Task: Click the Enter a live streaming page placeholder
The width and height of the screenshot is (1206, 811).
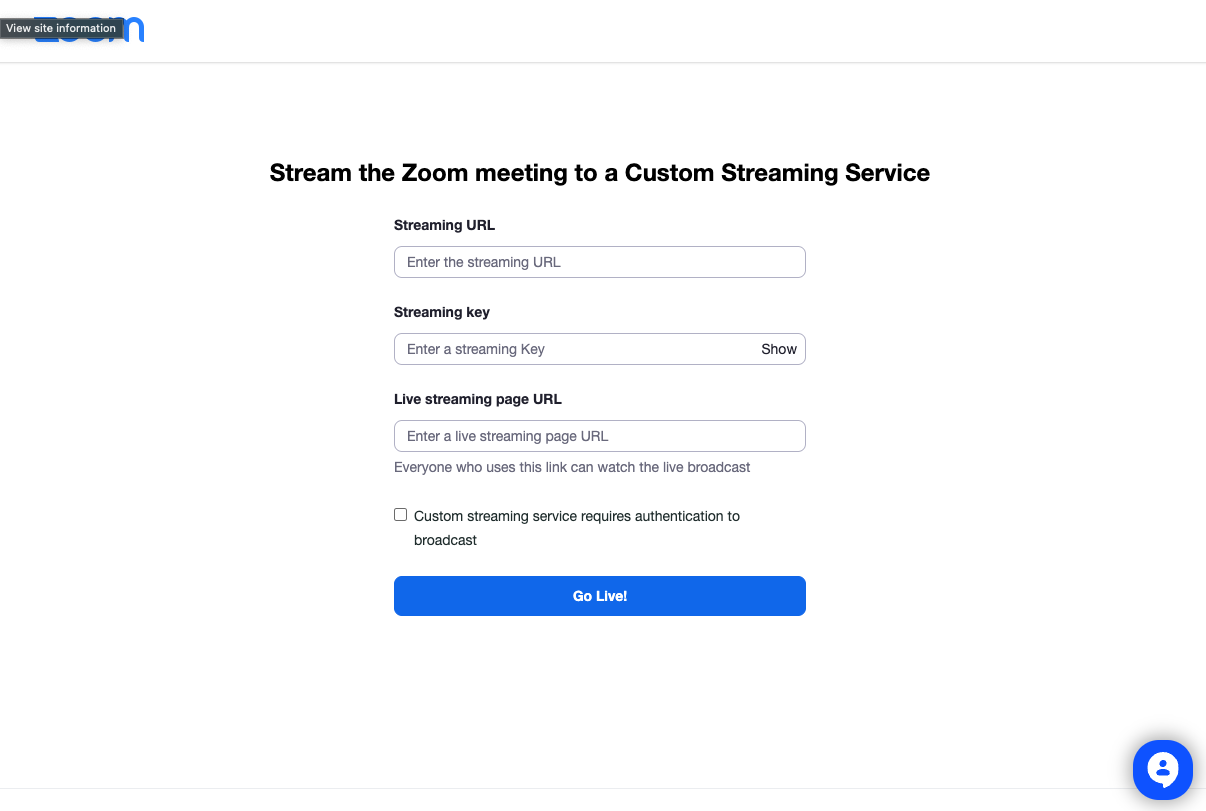Action: pyautogui.click(x=508, y=436)
